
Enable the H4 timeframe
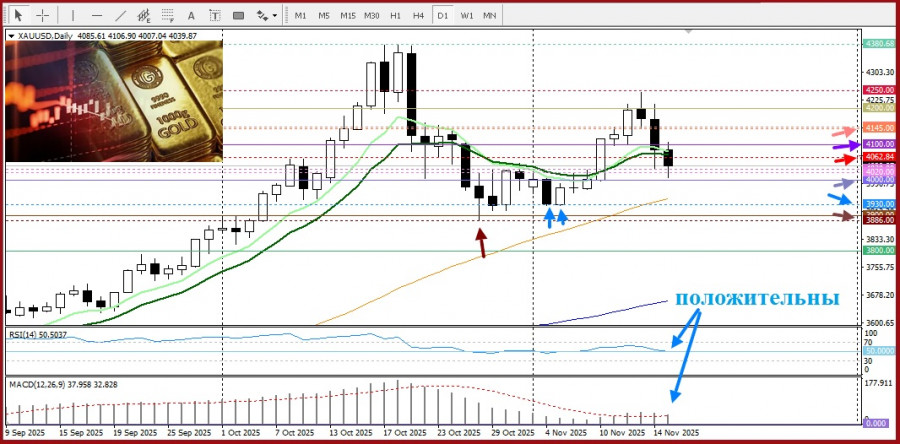click(x=418, y=16)
